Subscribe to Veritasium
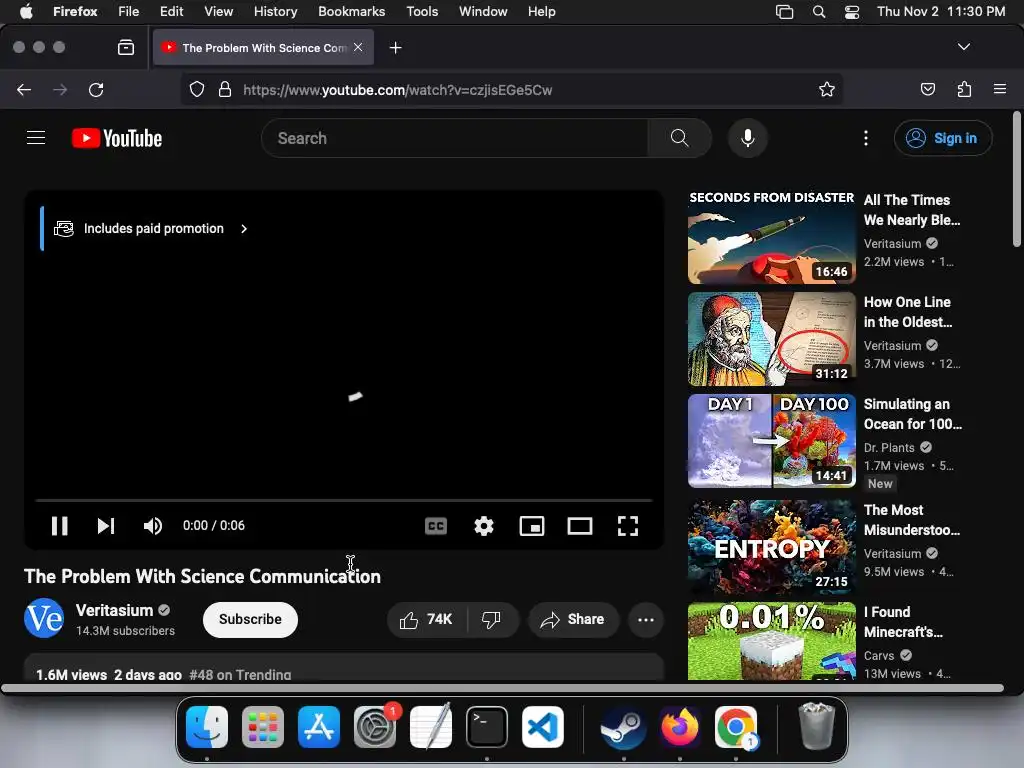The image size is (1024, 768). 250,619
